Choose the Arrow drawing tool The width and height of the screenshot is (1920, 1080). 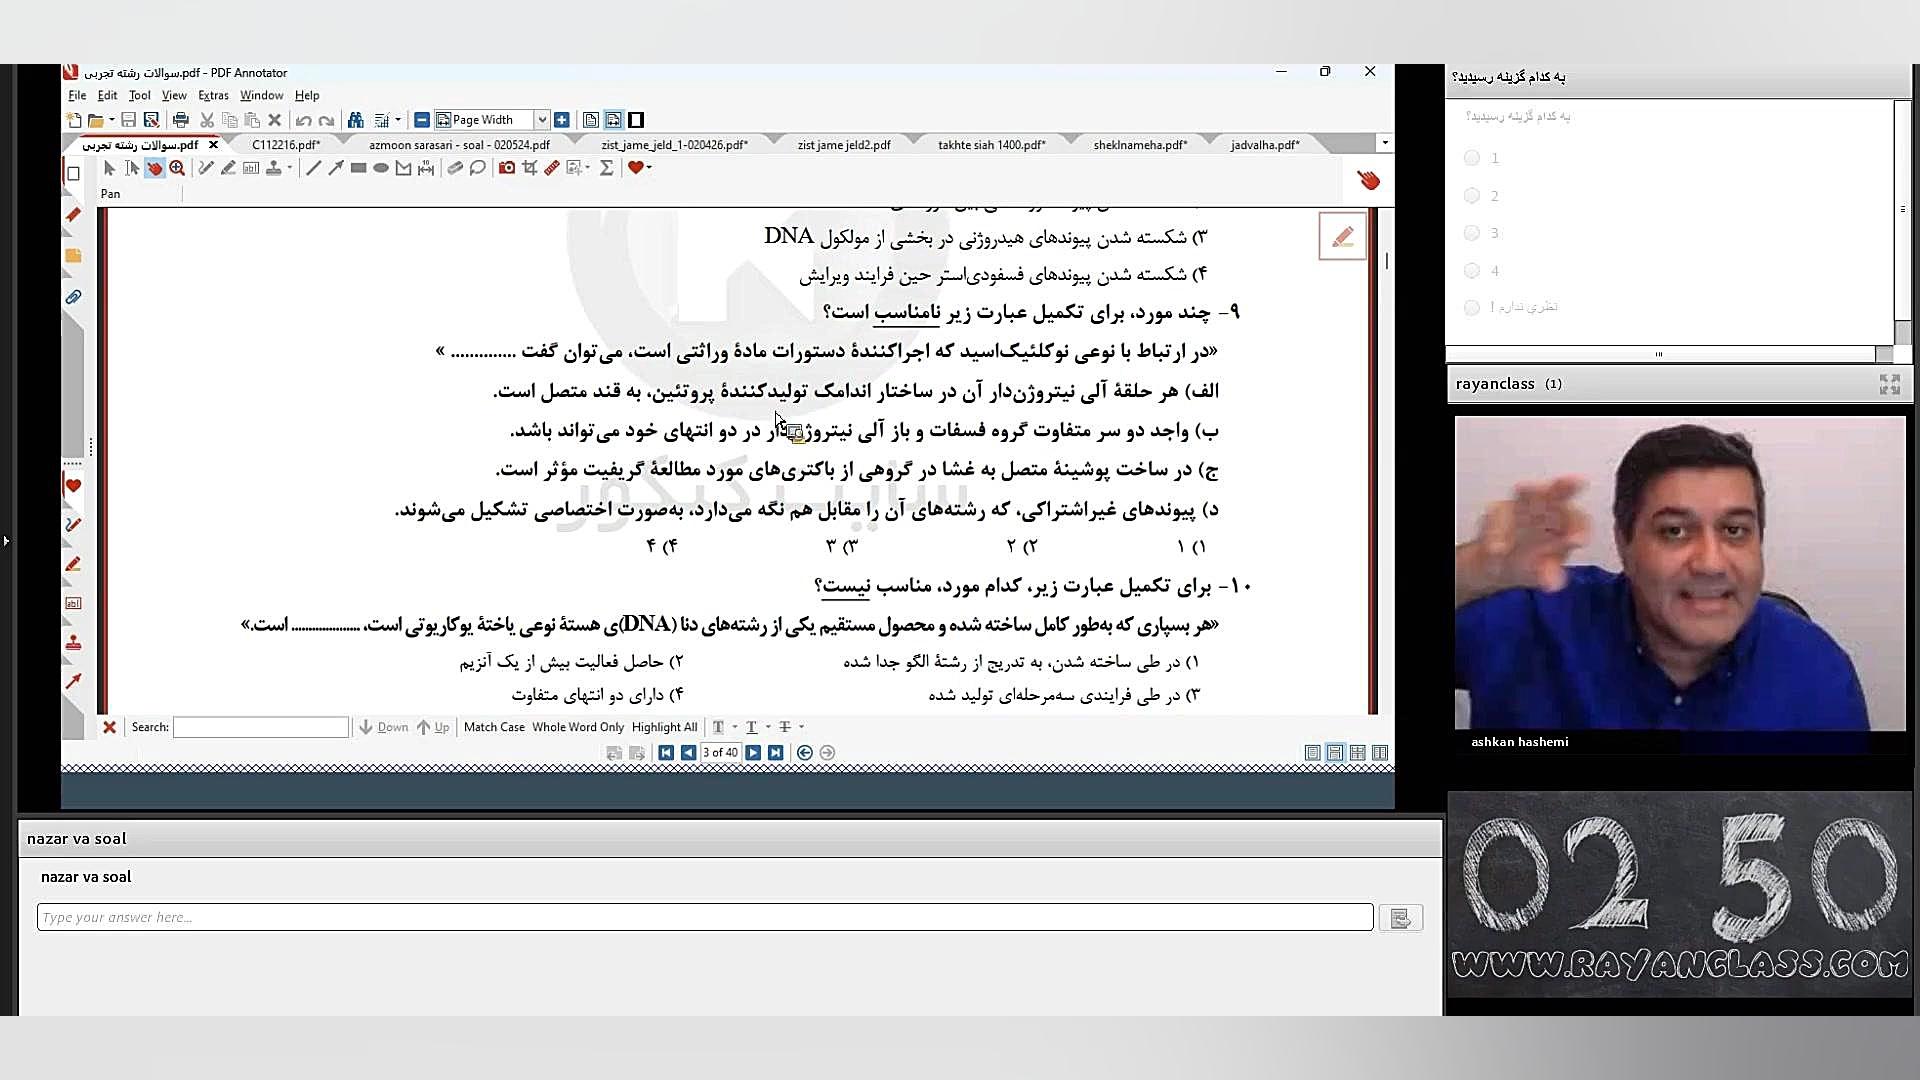(x=336, y=168)
